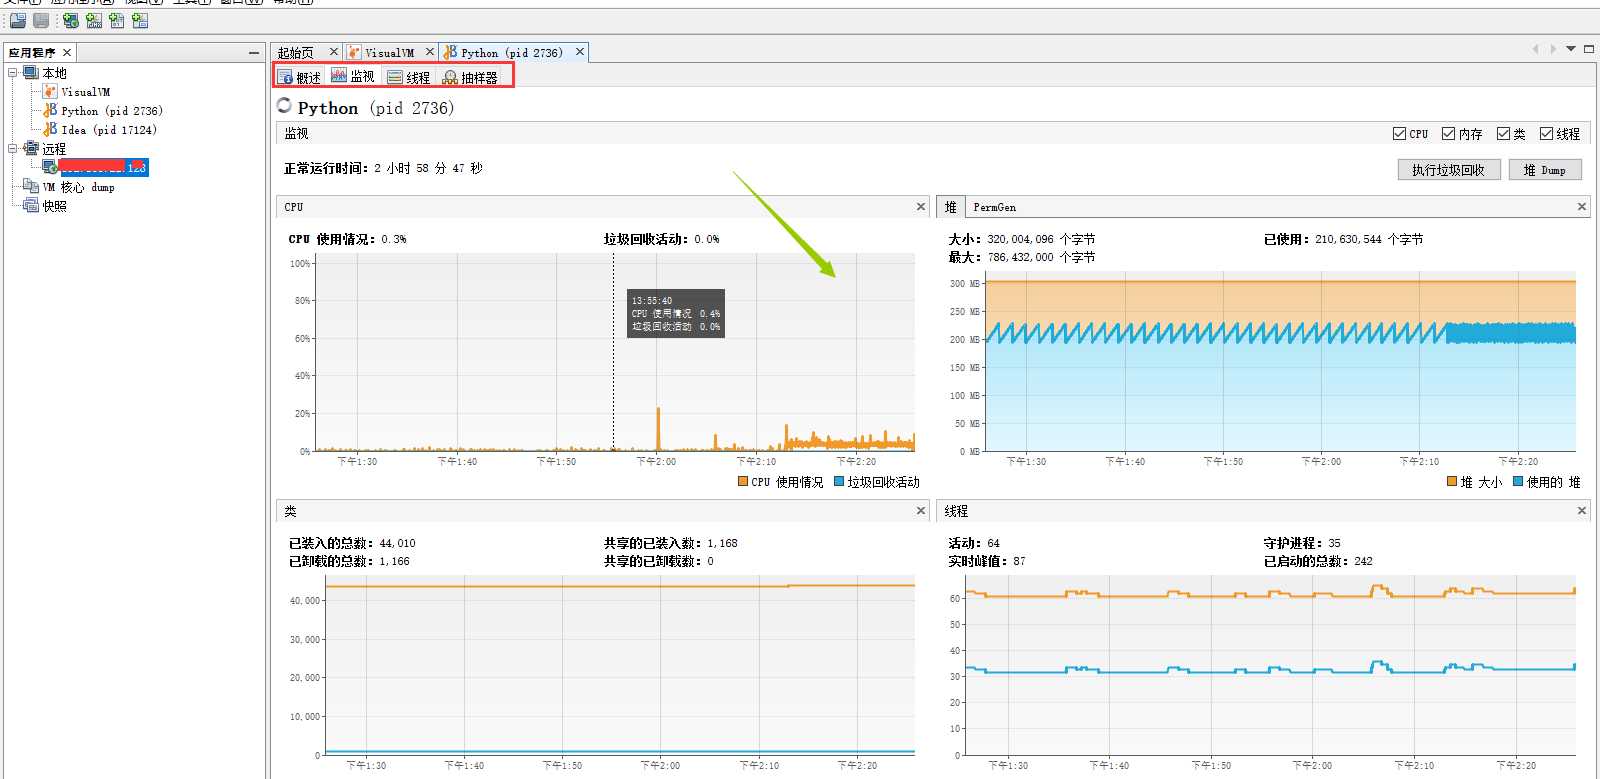This screenshot has width=1600, height=779.
Task: Click the remote host icon with green badge
Action: pos(50,167)
